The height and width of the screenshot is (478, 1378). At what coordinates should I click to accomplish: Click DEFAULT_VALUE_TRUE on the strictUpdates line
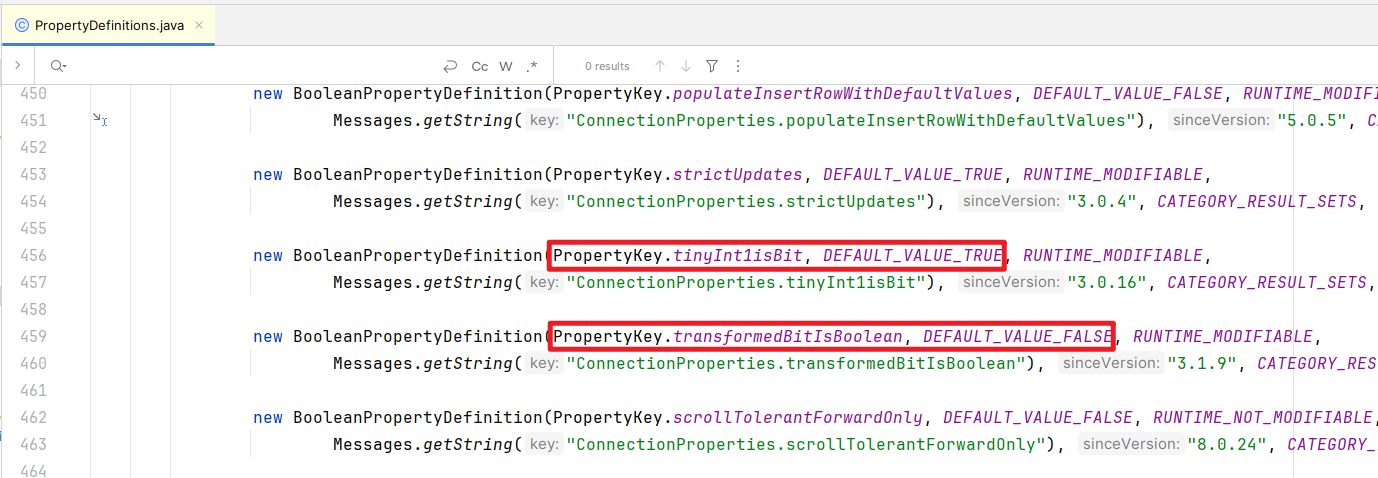pyautogui.click(x=913, y=174)
